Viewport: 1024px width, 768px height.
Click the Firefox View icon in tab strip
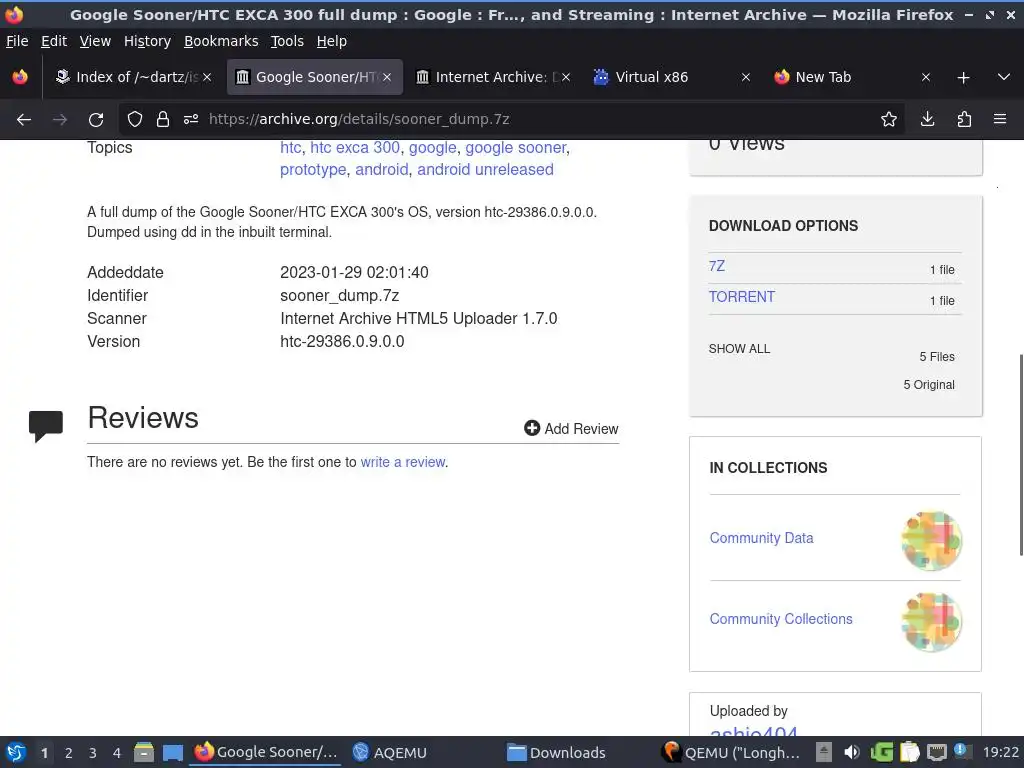pyautogui.click(x=20, y=77)
